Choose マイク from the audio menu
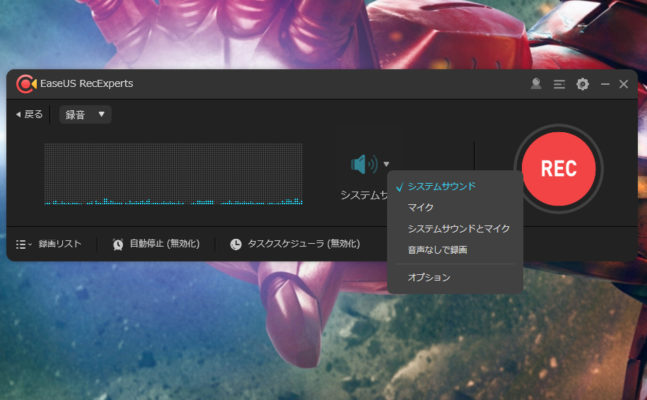 [x=420, y=207]
